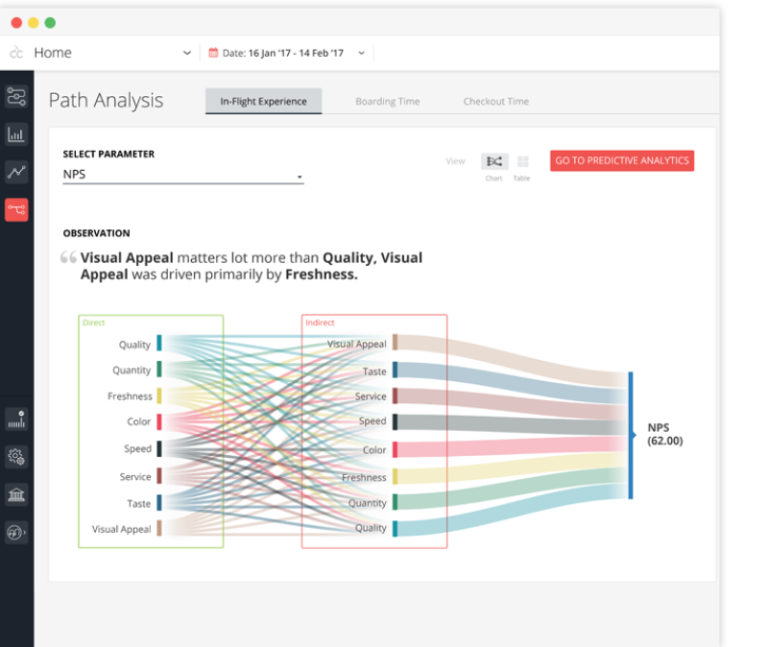The height and width of the screenshot is (647, 768).
Task: Select the line trend sidebar icon
Action: click(16, 172)
